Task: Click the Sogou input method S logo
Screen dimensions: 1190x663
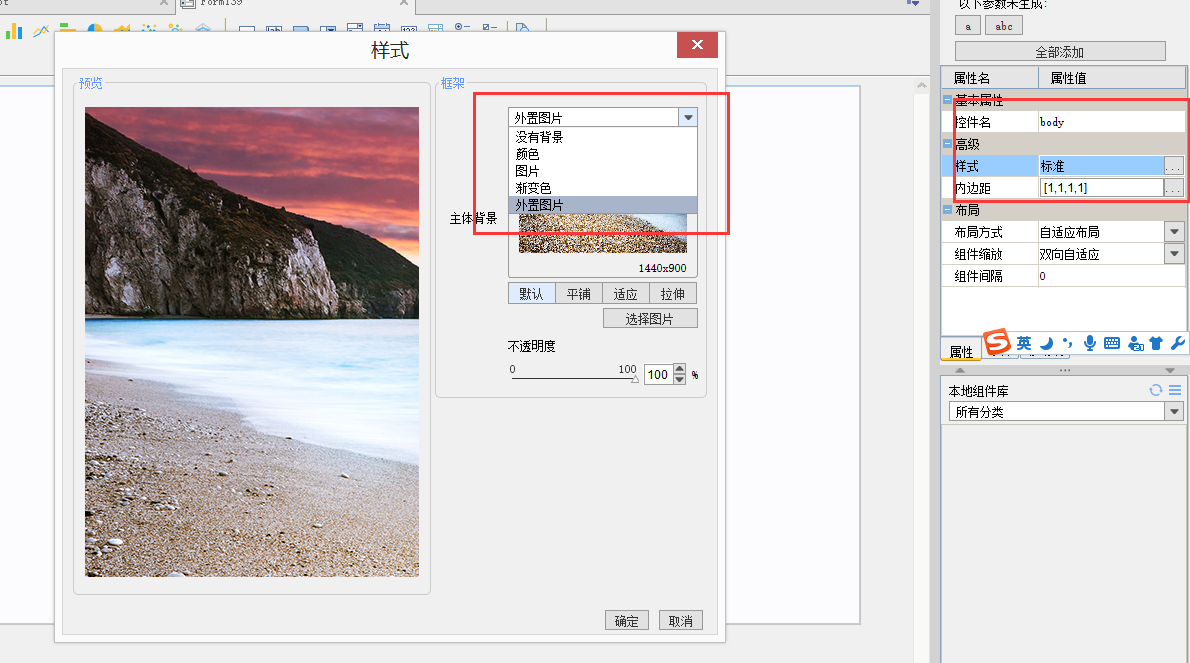Action: (997, 343)
